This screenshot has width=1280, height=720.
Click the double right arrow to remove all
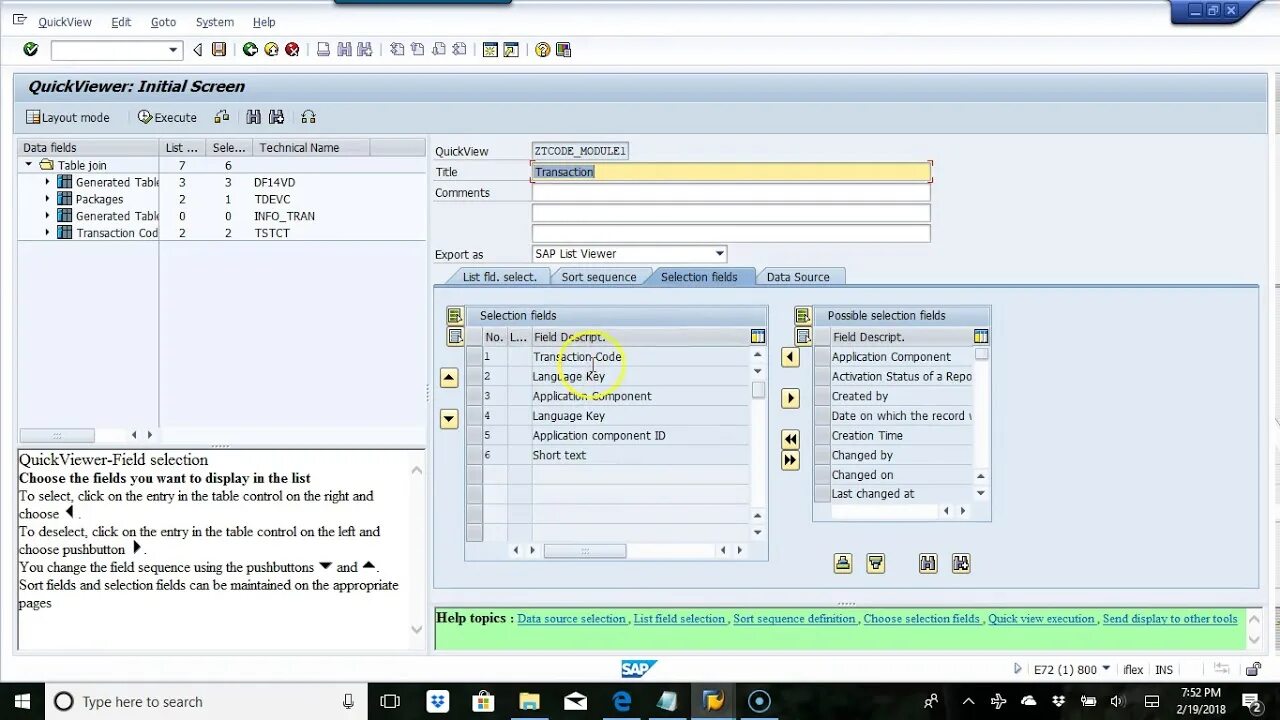(x=790, y=460)
